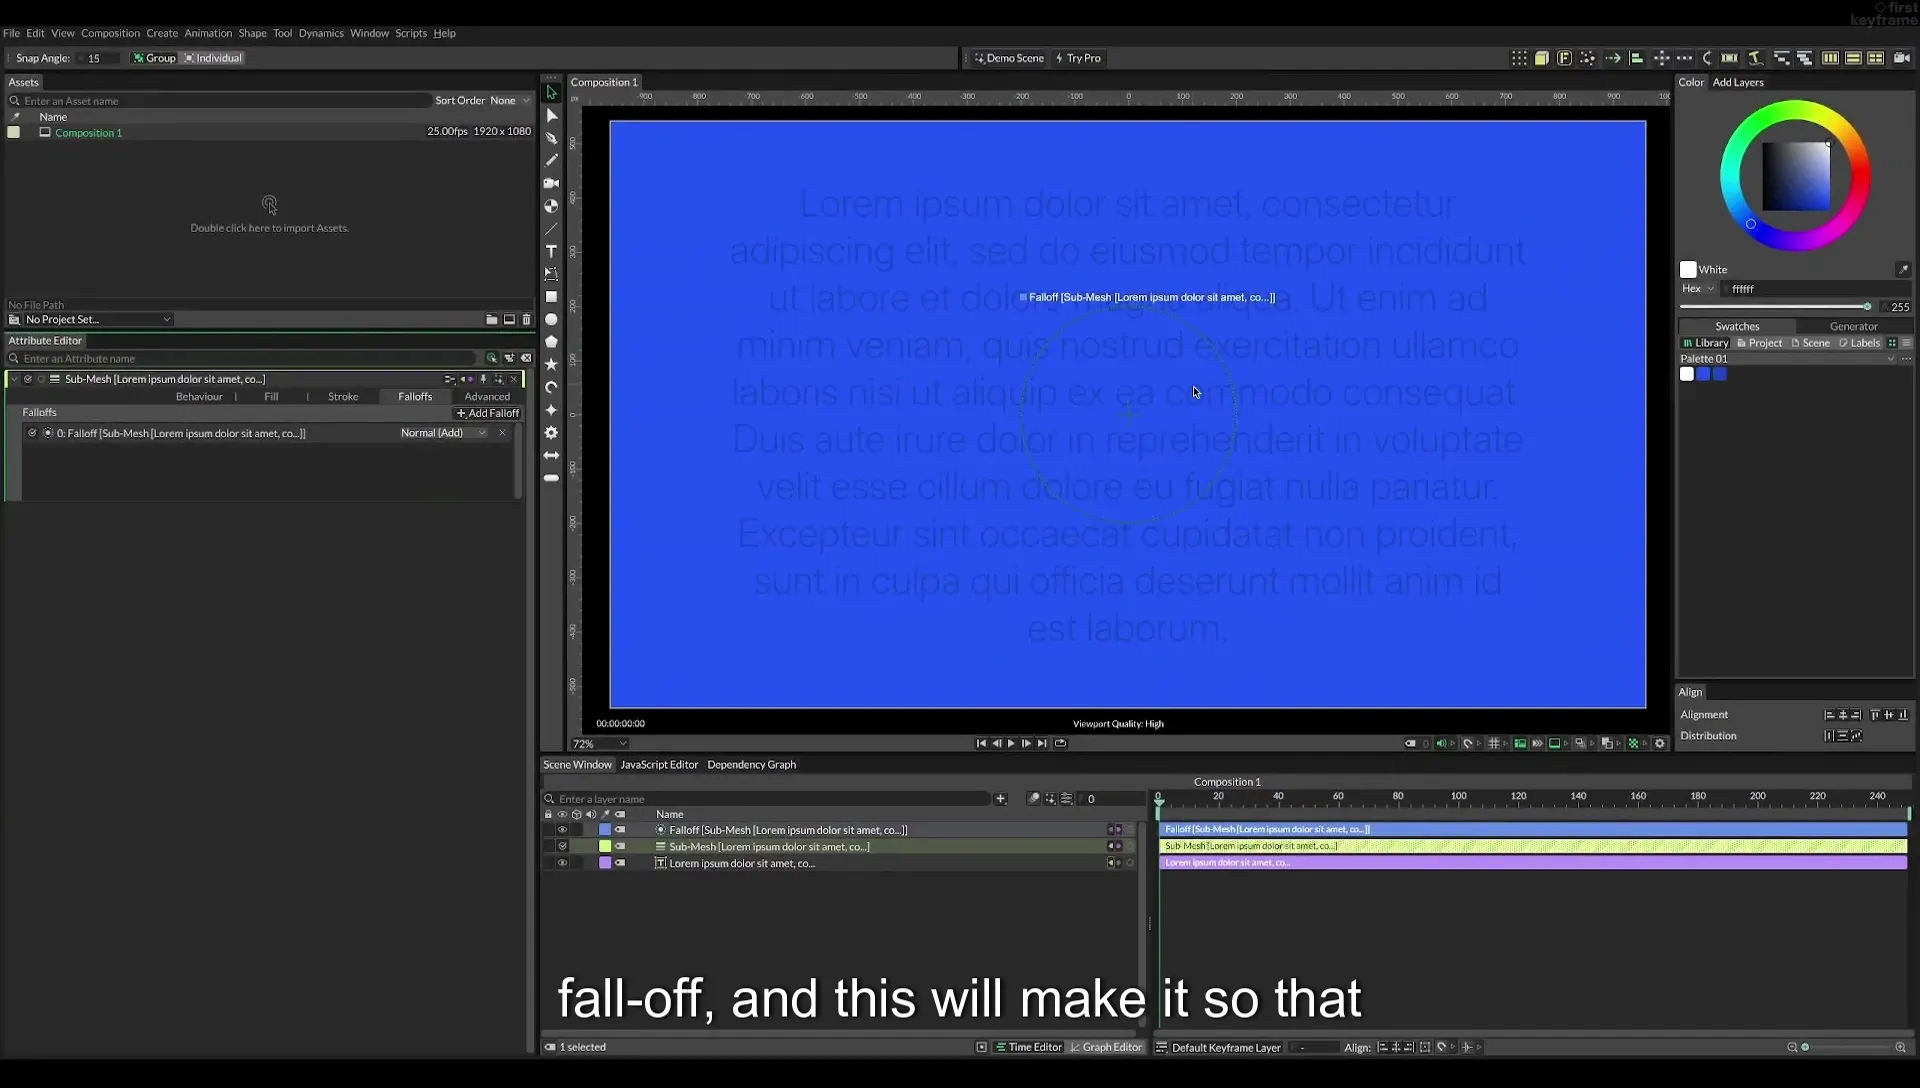Image resolution: width=1920 pixels, height=1088 pixels.
Task: Pick the Camera tool
Action: [551, 183]
